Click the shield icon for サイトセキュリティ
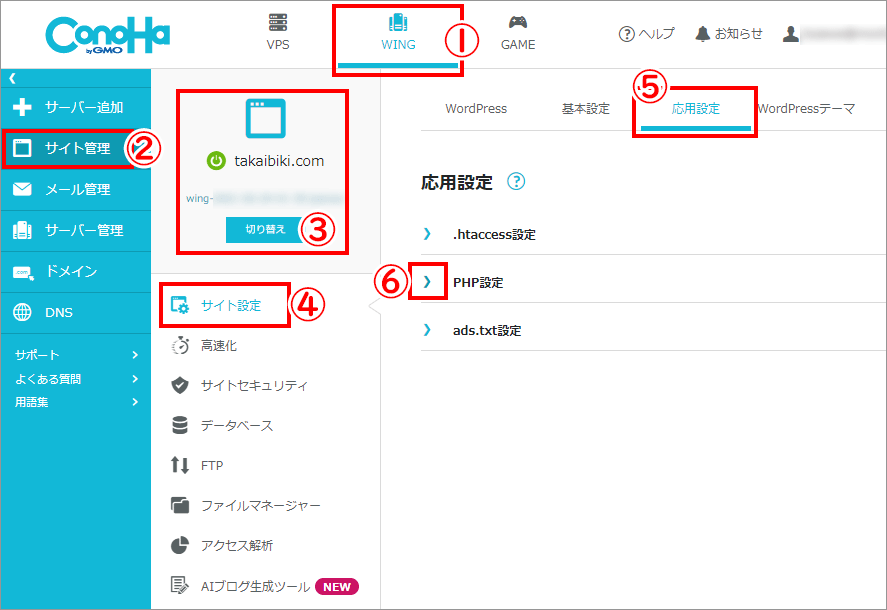Viewport: 887px width, 610px height. click(180, 385)
